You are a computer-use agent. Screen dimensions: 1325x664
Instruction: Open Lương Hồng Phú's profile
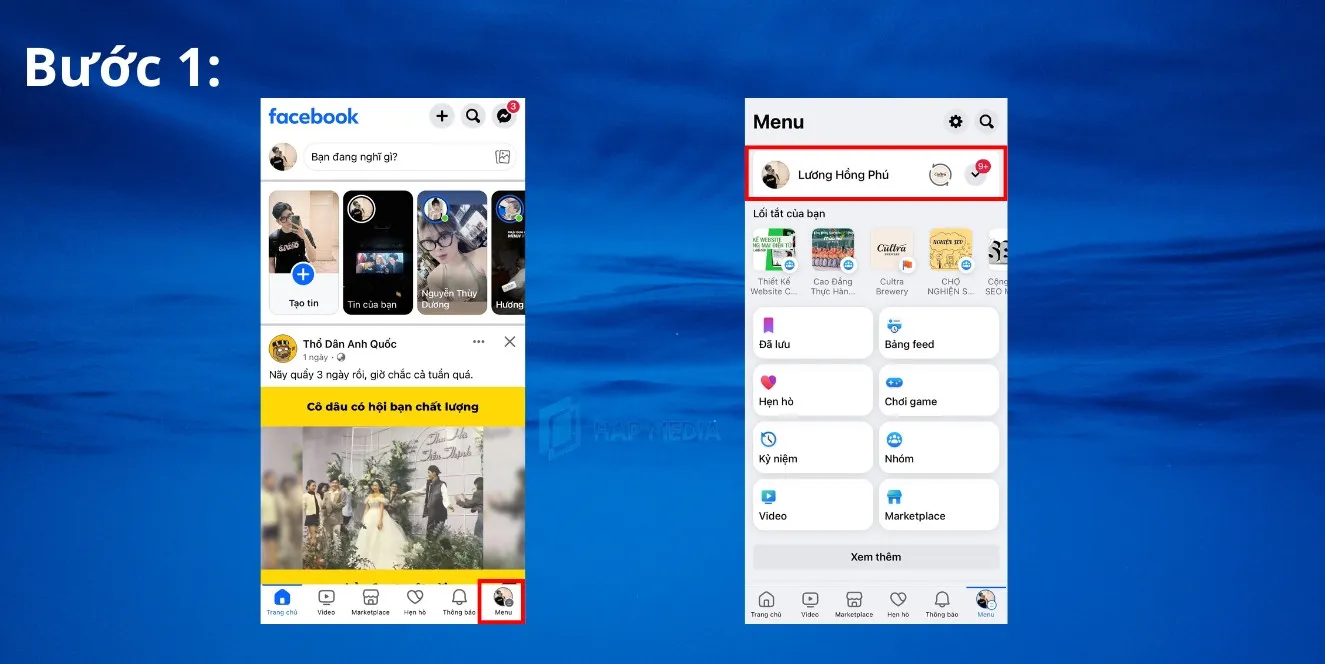coord(842,173)
